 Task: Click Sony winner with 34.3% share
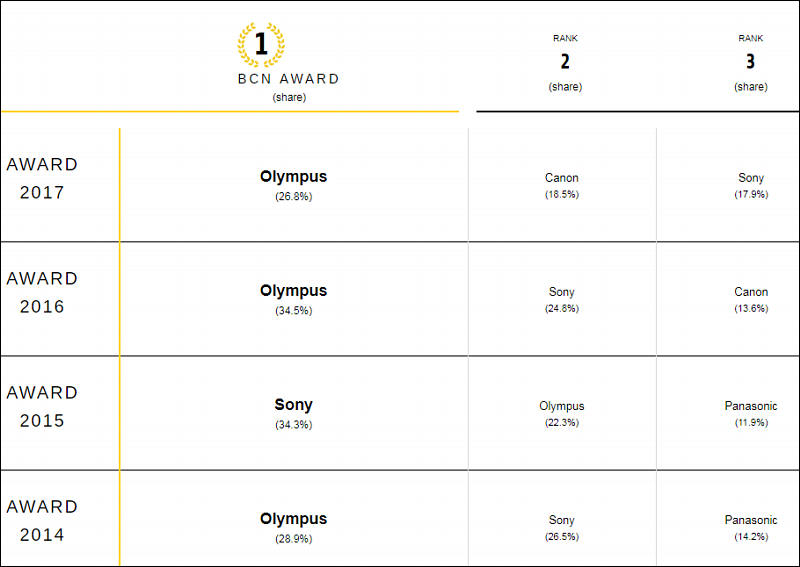(x=293, y=413)
